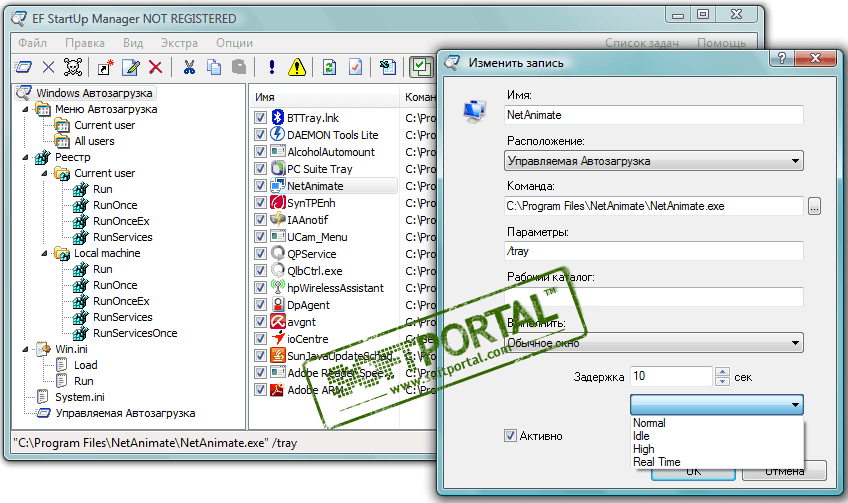Image resolution: width=848 pixels, height=503 pixels.
Task: Open the Экстра menu
Action: coord(179,43)
